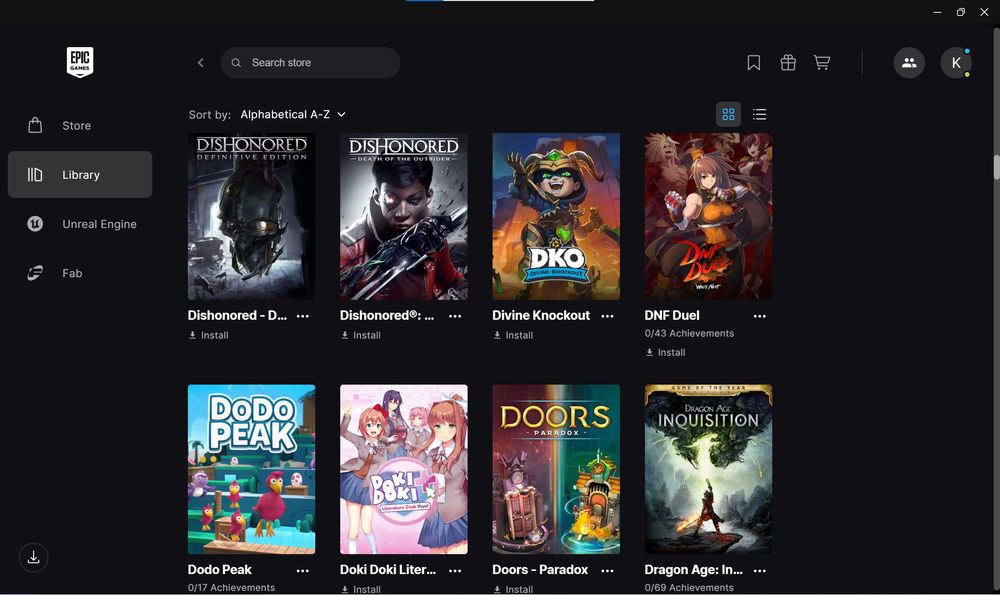Expand the Alphabetical A-Z sort dropdown
1000x595 pixels.
pyautogui.click(x=293, y=114)
